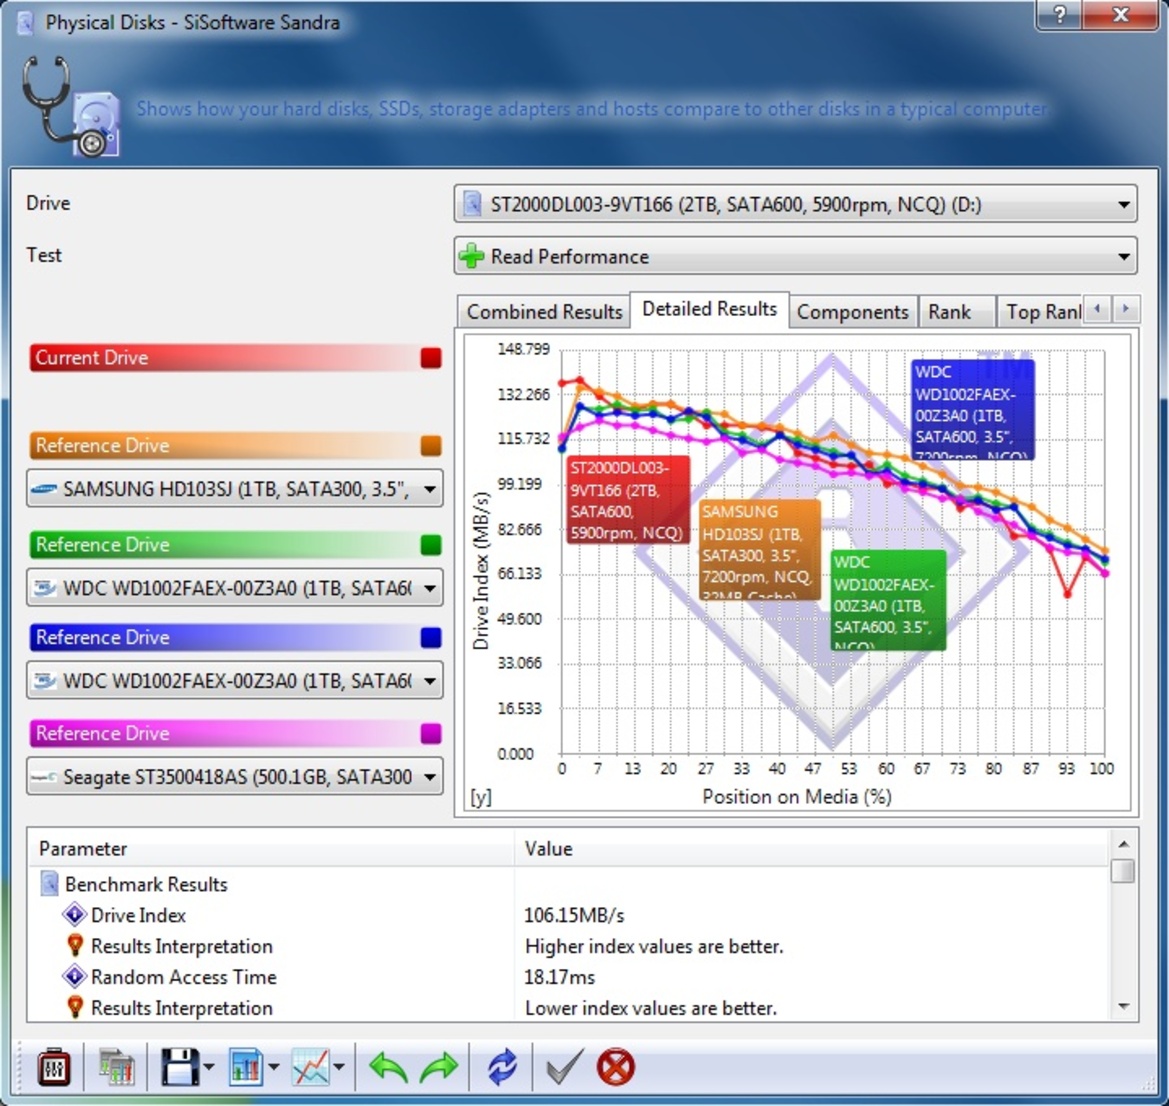The width and height of the screenshot is (1169, 1106).
Task: Click the 'Lower index values are better.' text
Action: pyautogui.click(x=651, y=1008)
